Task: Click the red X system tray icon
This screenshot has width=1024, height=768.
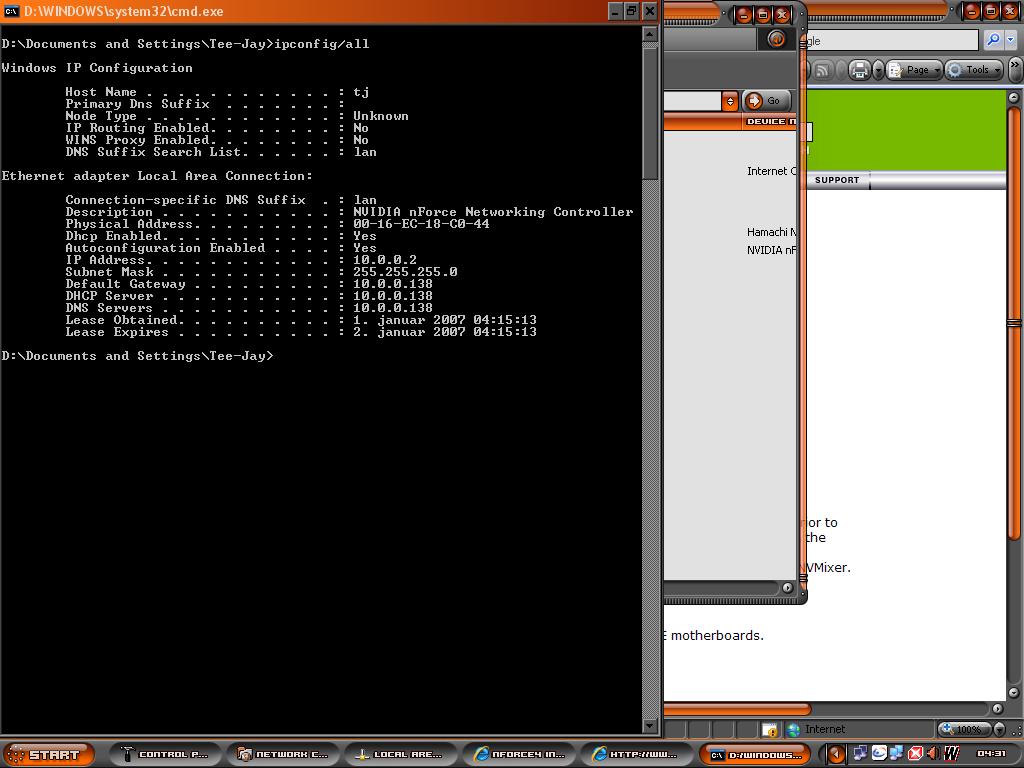Action: (914, 753)
